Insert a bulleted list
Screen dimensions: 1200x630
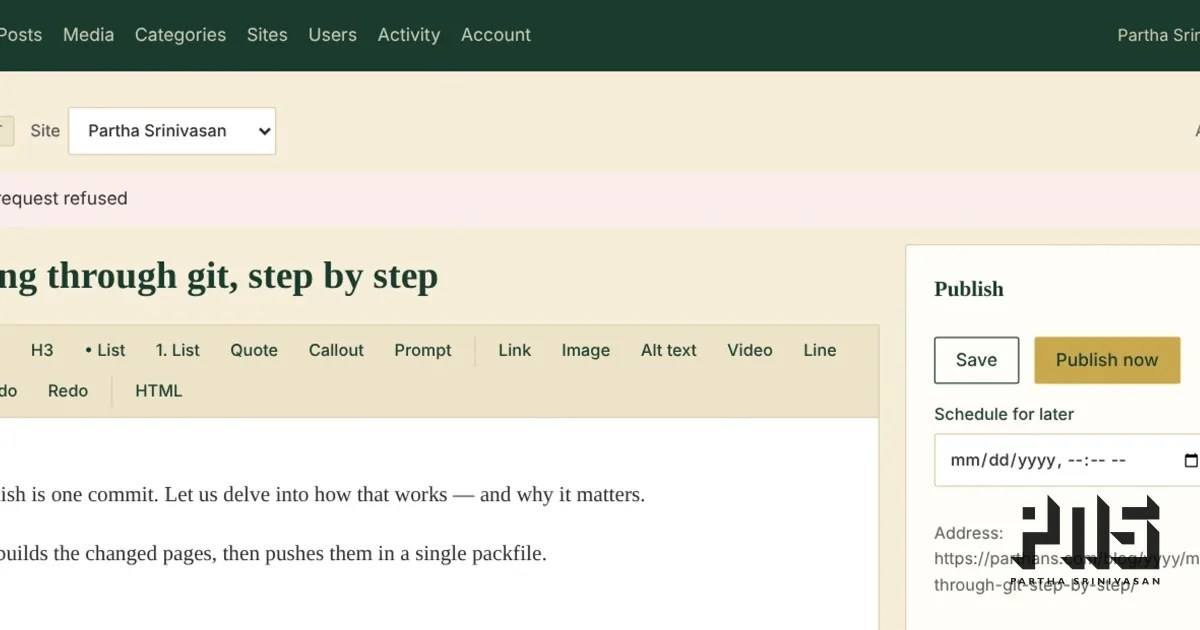click(105, 350)
